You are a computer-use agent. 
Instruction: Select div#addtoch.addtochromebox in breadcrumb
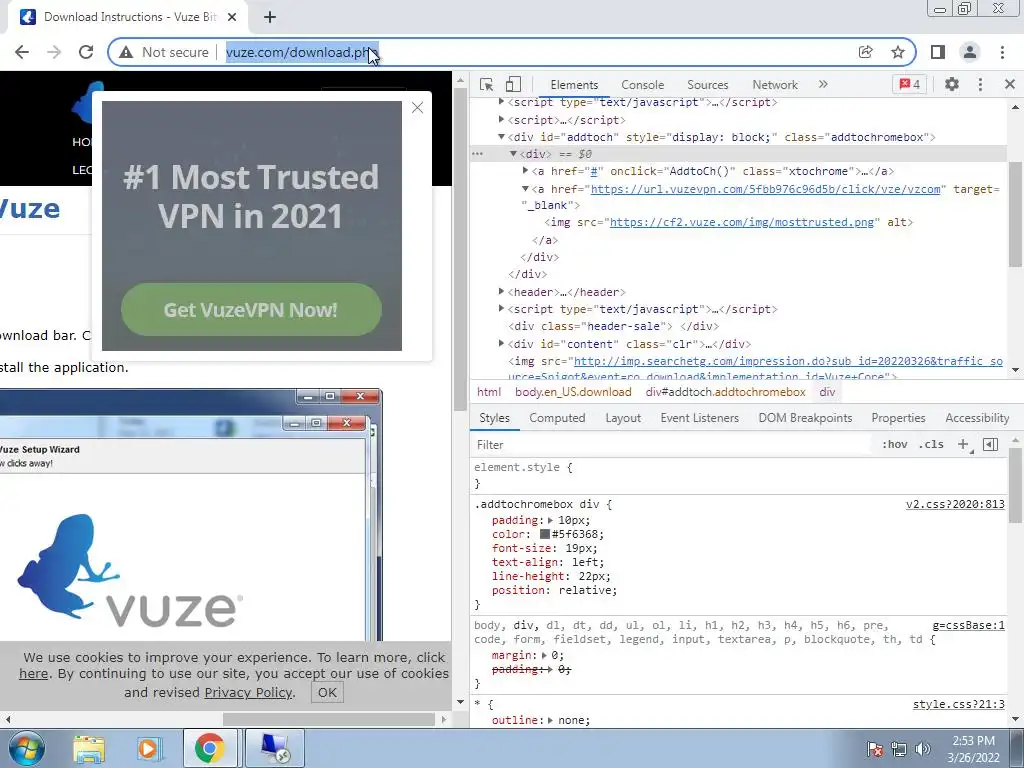(x=725, y=392)
